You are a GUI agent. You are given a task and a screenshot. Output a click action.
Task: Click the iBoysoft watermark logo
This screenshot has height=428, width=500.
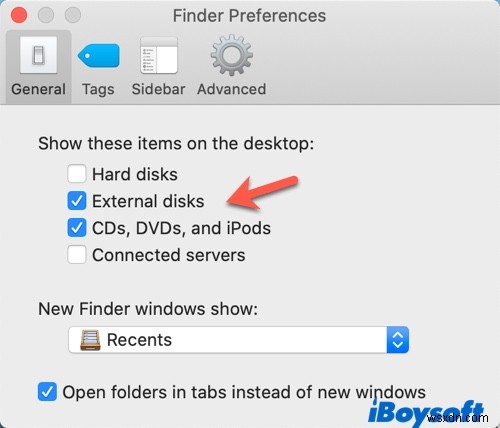(x=426, y=413)
